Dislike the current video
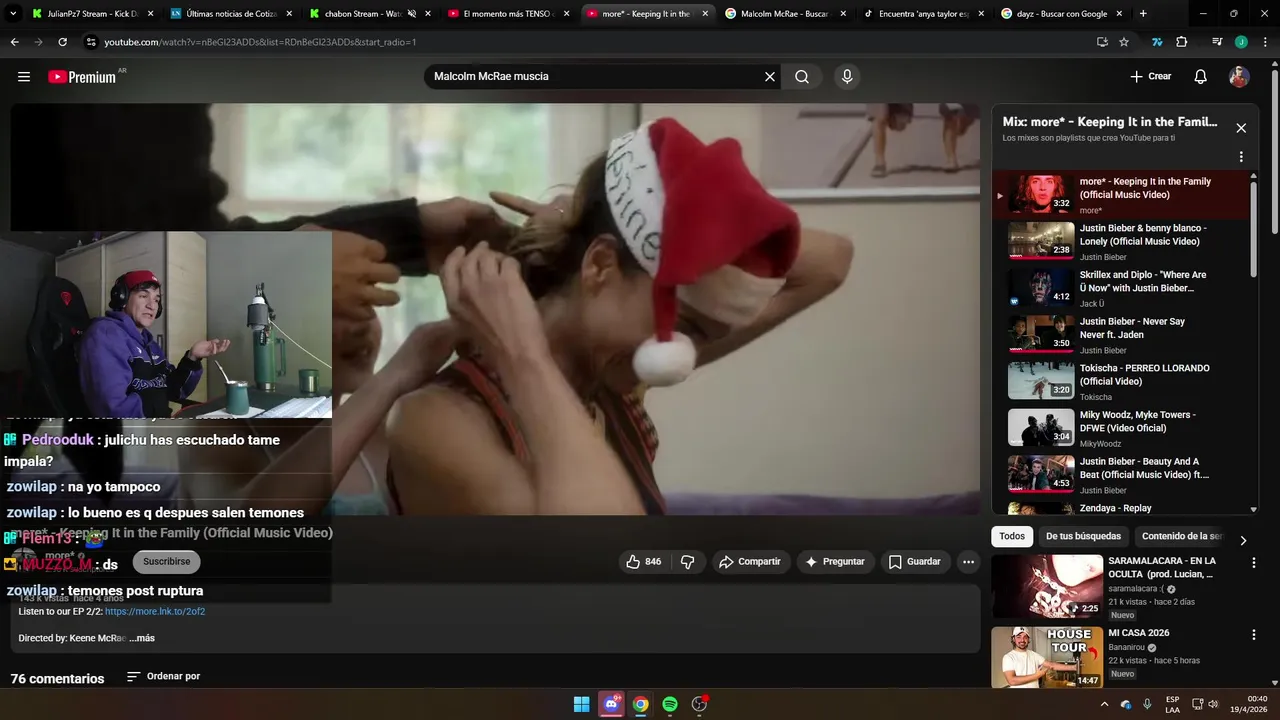This screenshot has width=1280, height=720. tap(688, 562)
